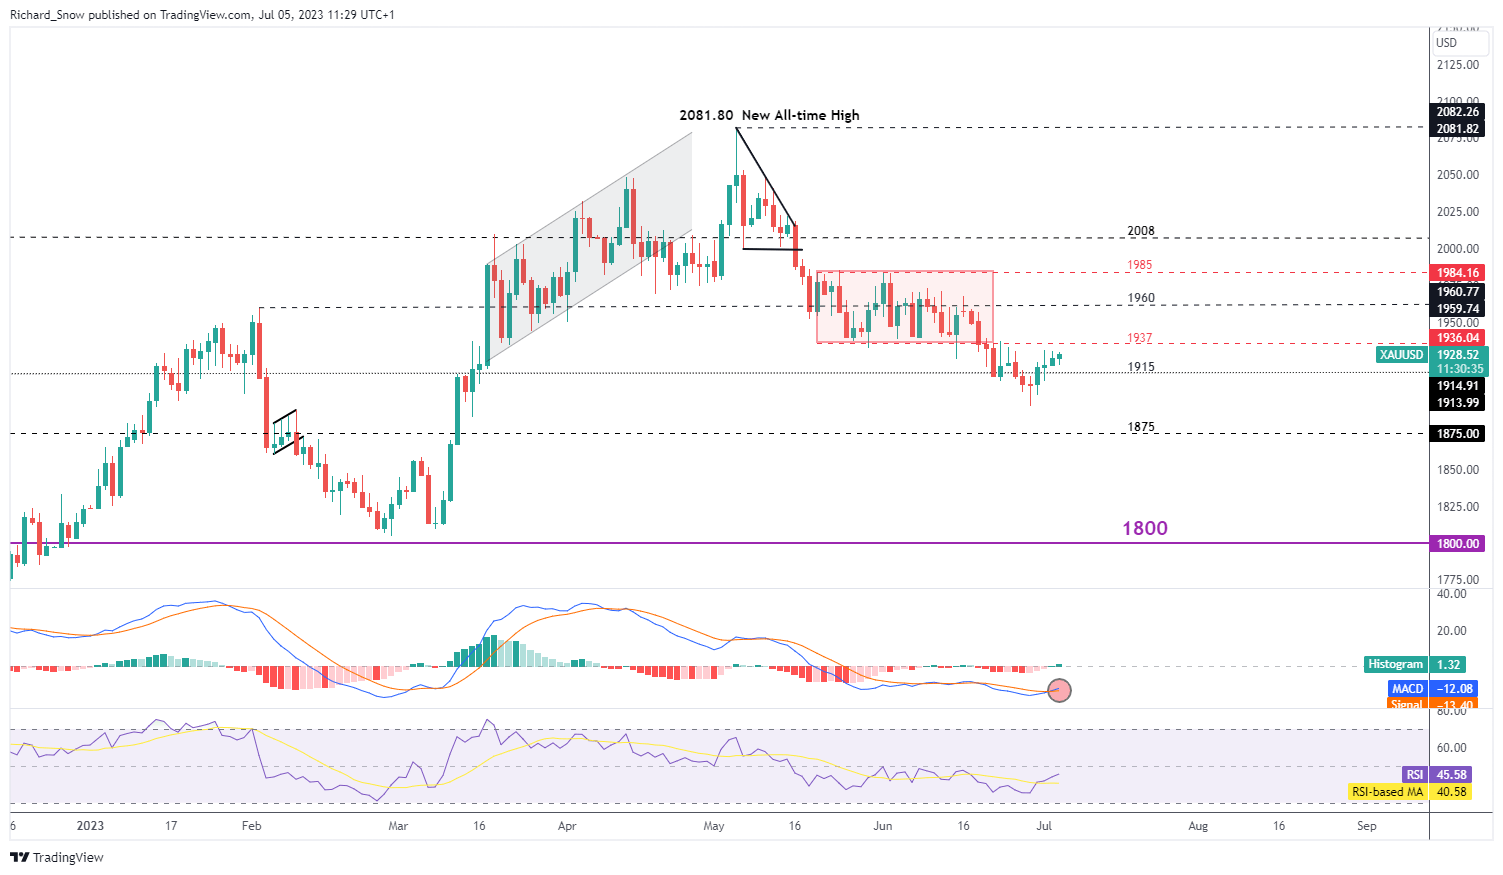Select the 1960.77 price axis tag
The height and width of the screenshot is (875, 1503).
pos(1458,292)
